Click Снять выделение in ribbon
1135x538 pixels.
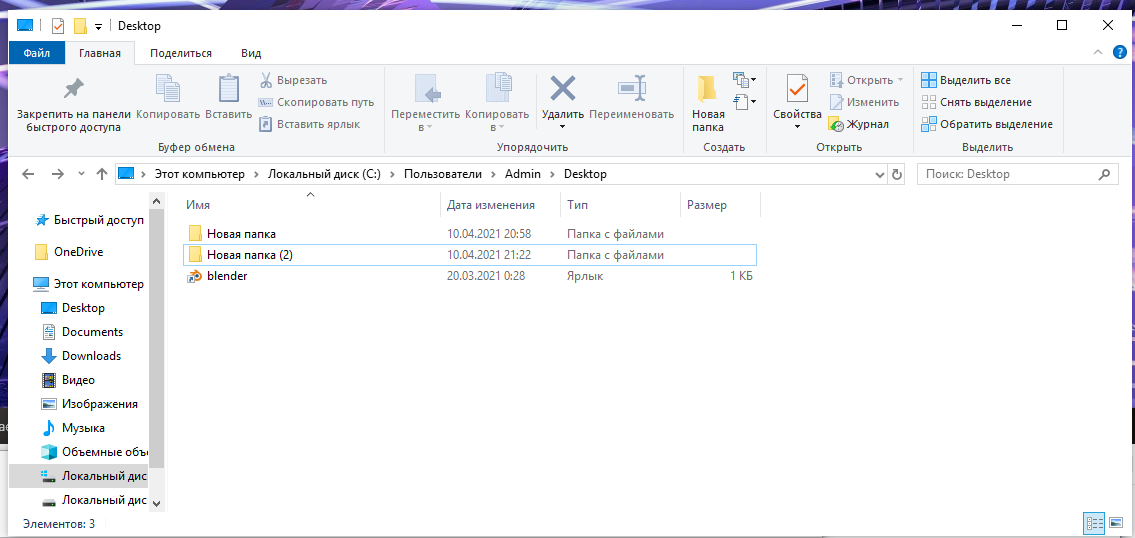click(976, 102)
